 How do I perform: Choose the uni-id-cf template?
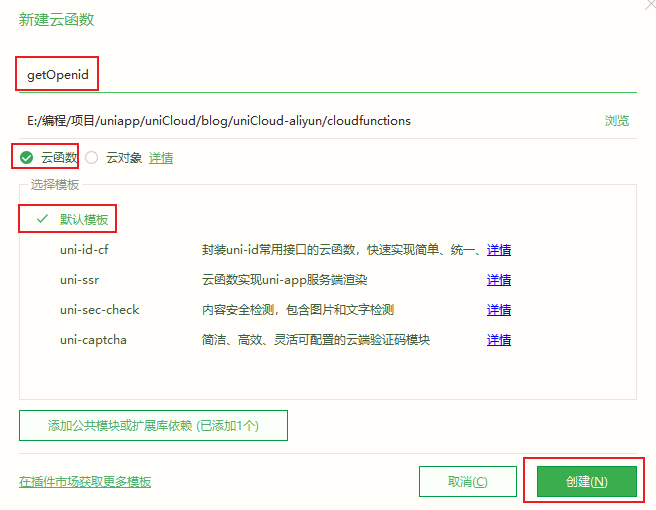[84, 250]
